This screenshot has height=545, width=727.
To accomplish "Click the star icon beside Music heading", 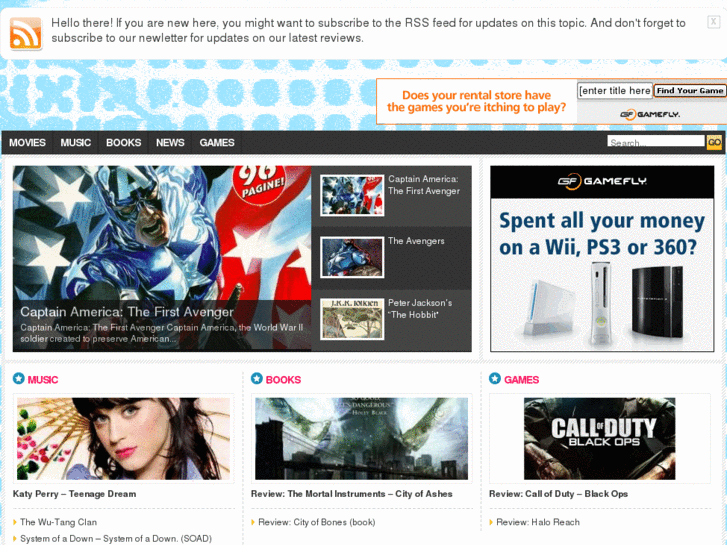I will coord(19,378).
